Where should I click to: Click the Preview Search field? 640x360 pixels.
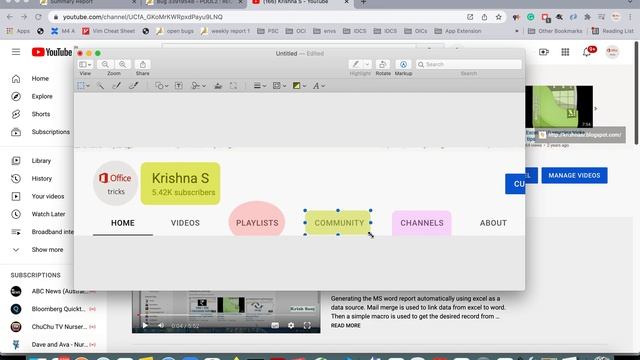click(x=469, y=64)
